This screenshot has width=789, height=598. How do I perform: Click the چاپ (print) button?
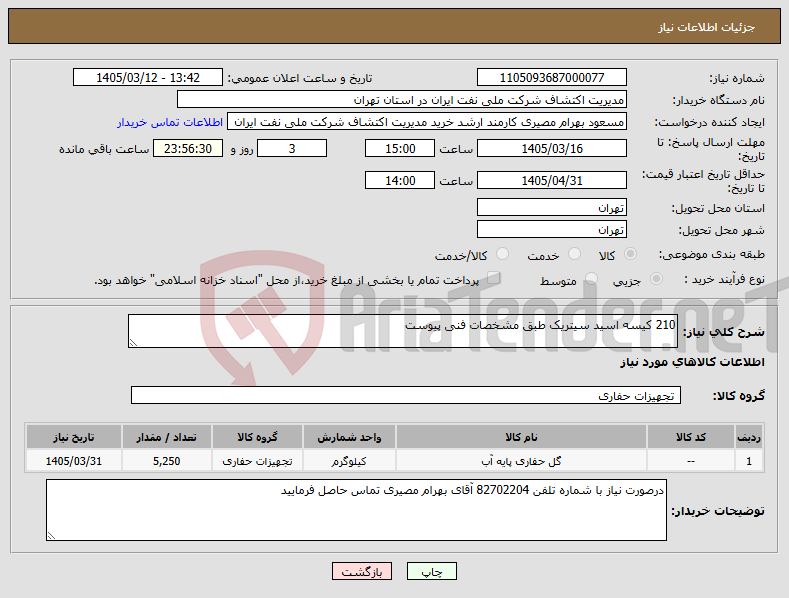coord(432,571)
